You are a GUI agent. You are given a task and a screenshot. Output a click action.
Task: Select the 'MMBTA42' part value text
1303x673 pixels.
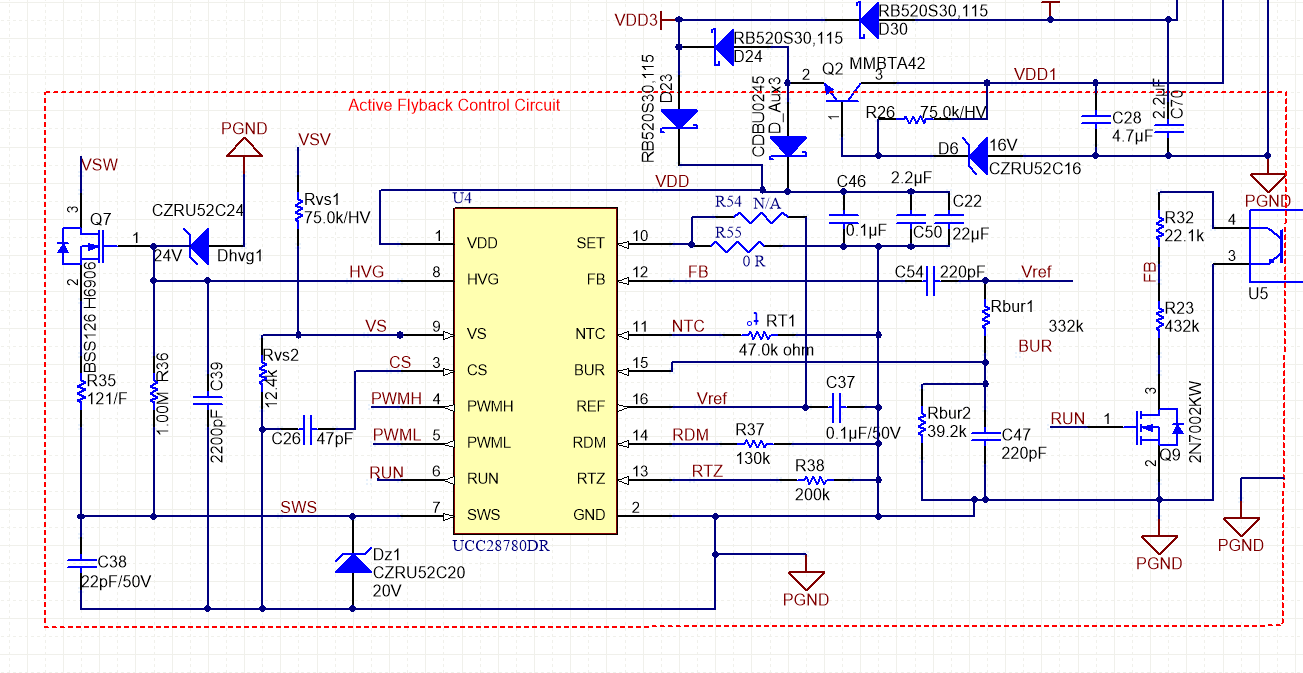click(887, 63)
